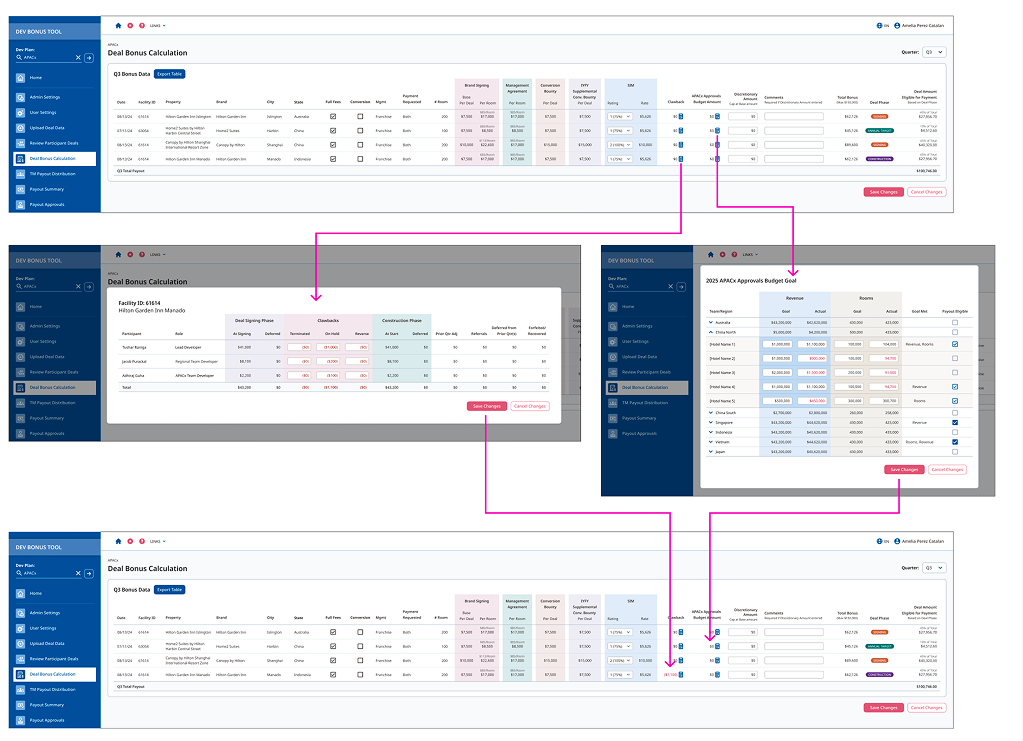This screenshot has width=1023, height=741.
Task: Click the globe language icon in bottom screen
Action: point(879,541)
